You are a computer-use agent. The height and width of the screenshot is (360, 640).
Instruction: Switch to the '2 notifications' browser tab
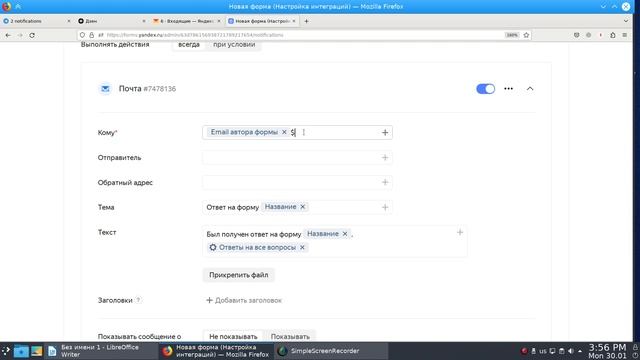(x=36, y=21)
